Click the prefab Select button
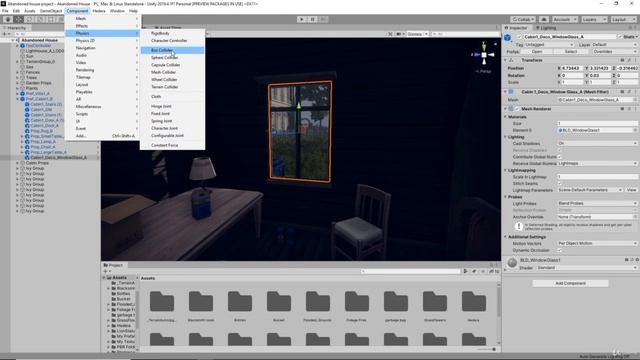Image resolution: width=640 pixels, height=360 pixels. tap(571, 51)
